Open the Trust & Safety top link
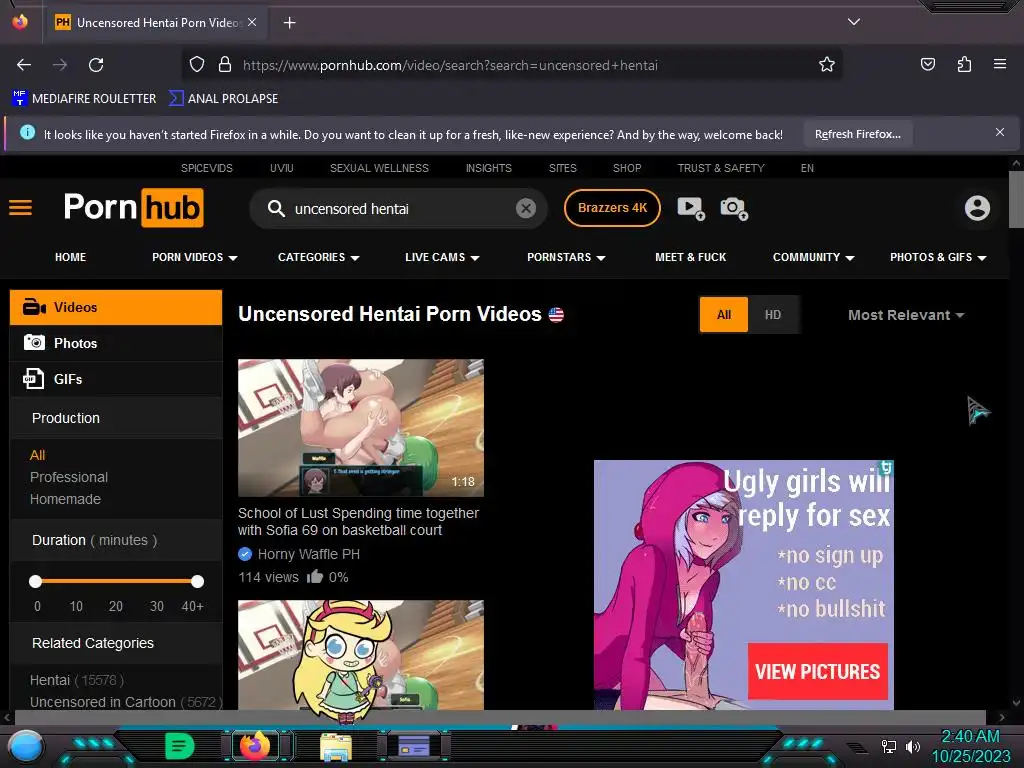 721,168
